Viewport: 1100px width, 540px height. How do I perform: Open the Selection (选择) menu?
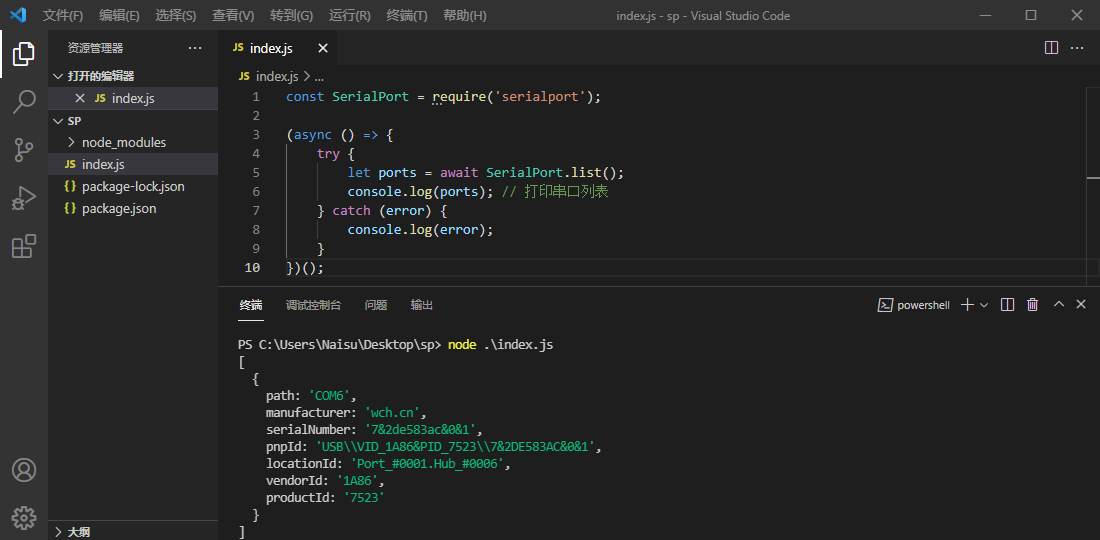tap(176, 15)
